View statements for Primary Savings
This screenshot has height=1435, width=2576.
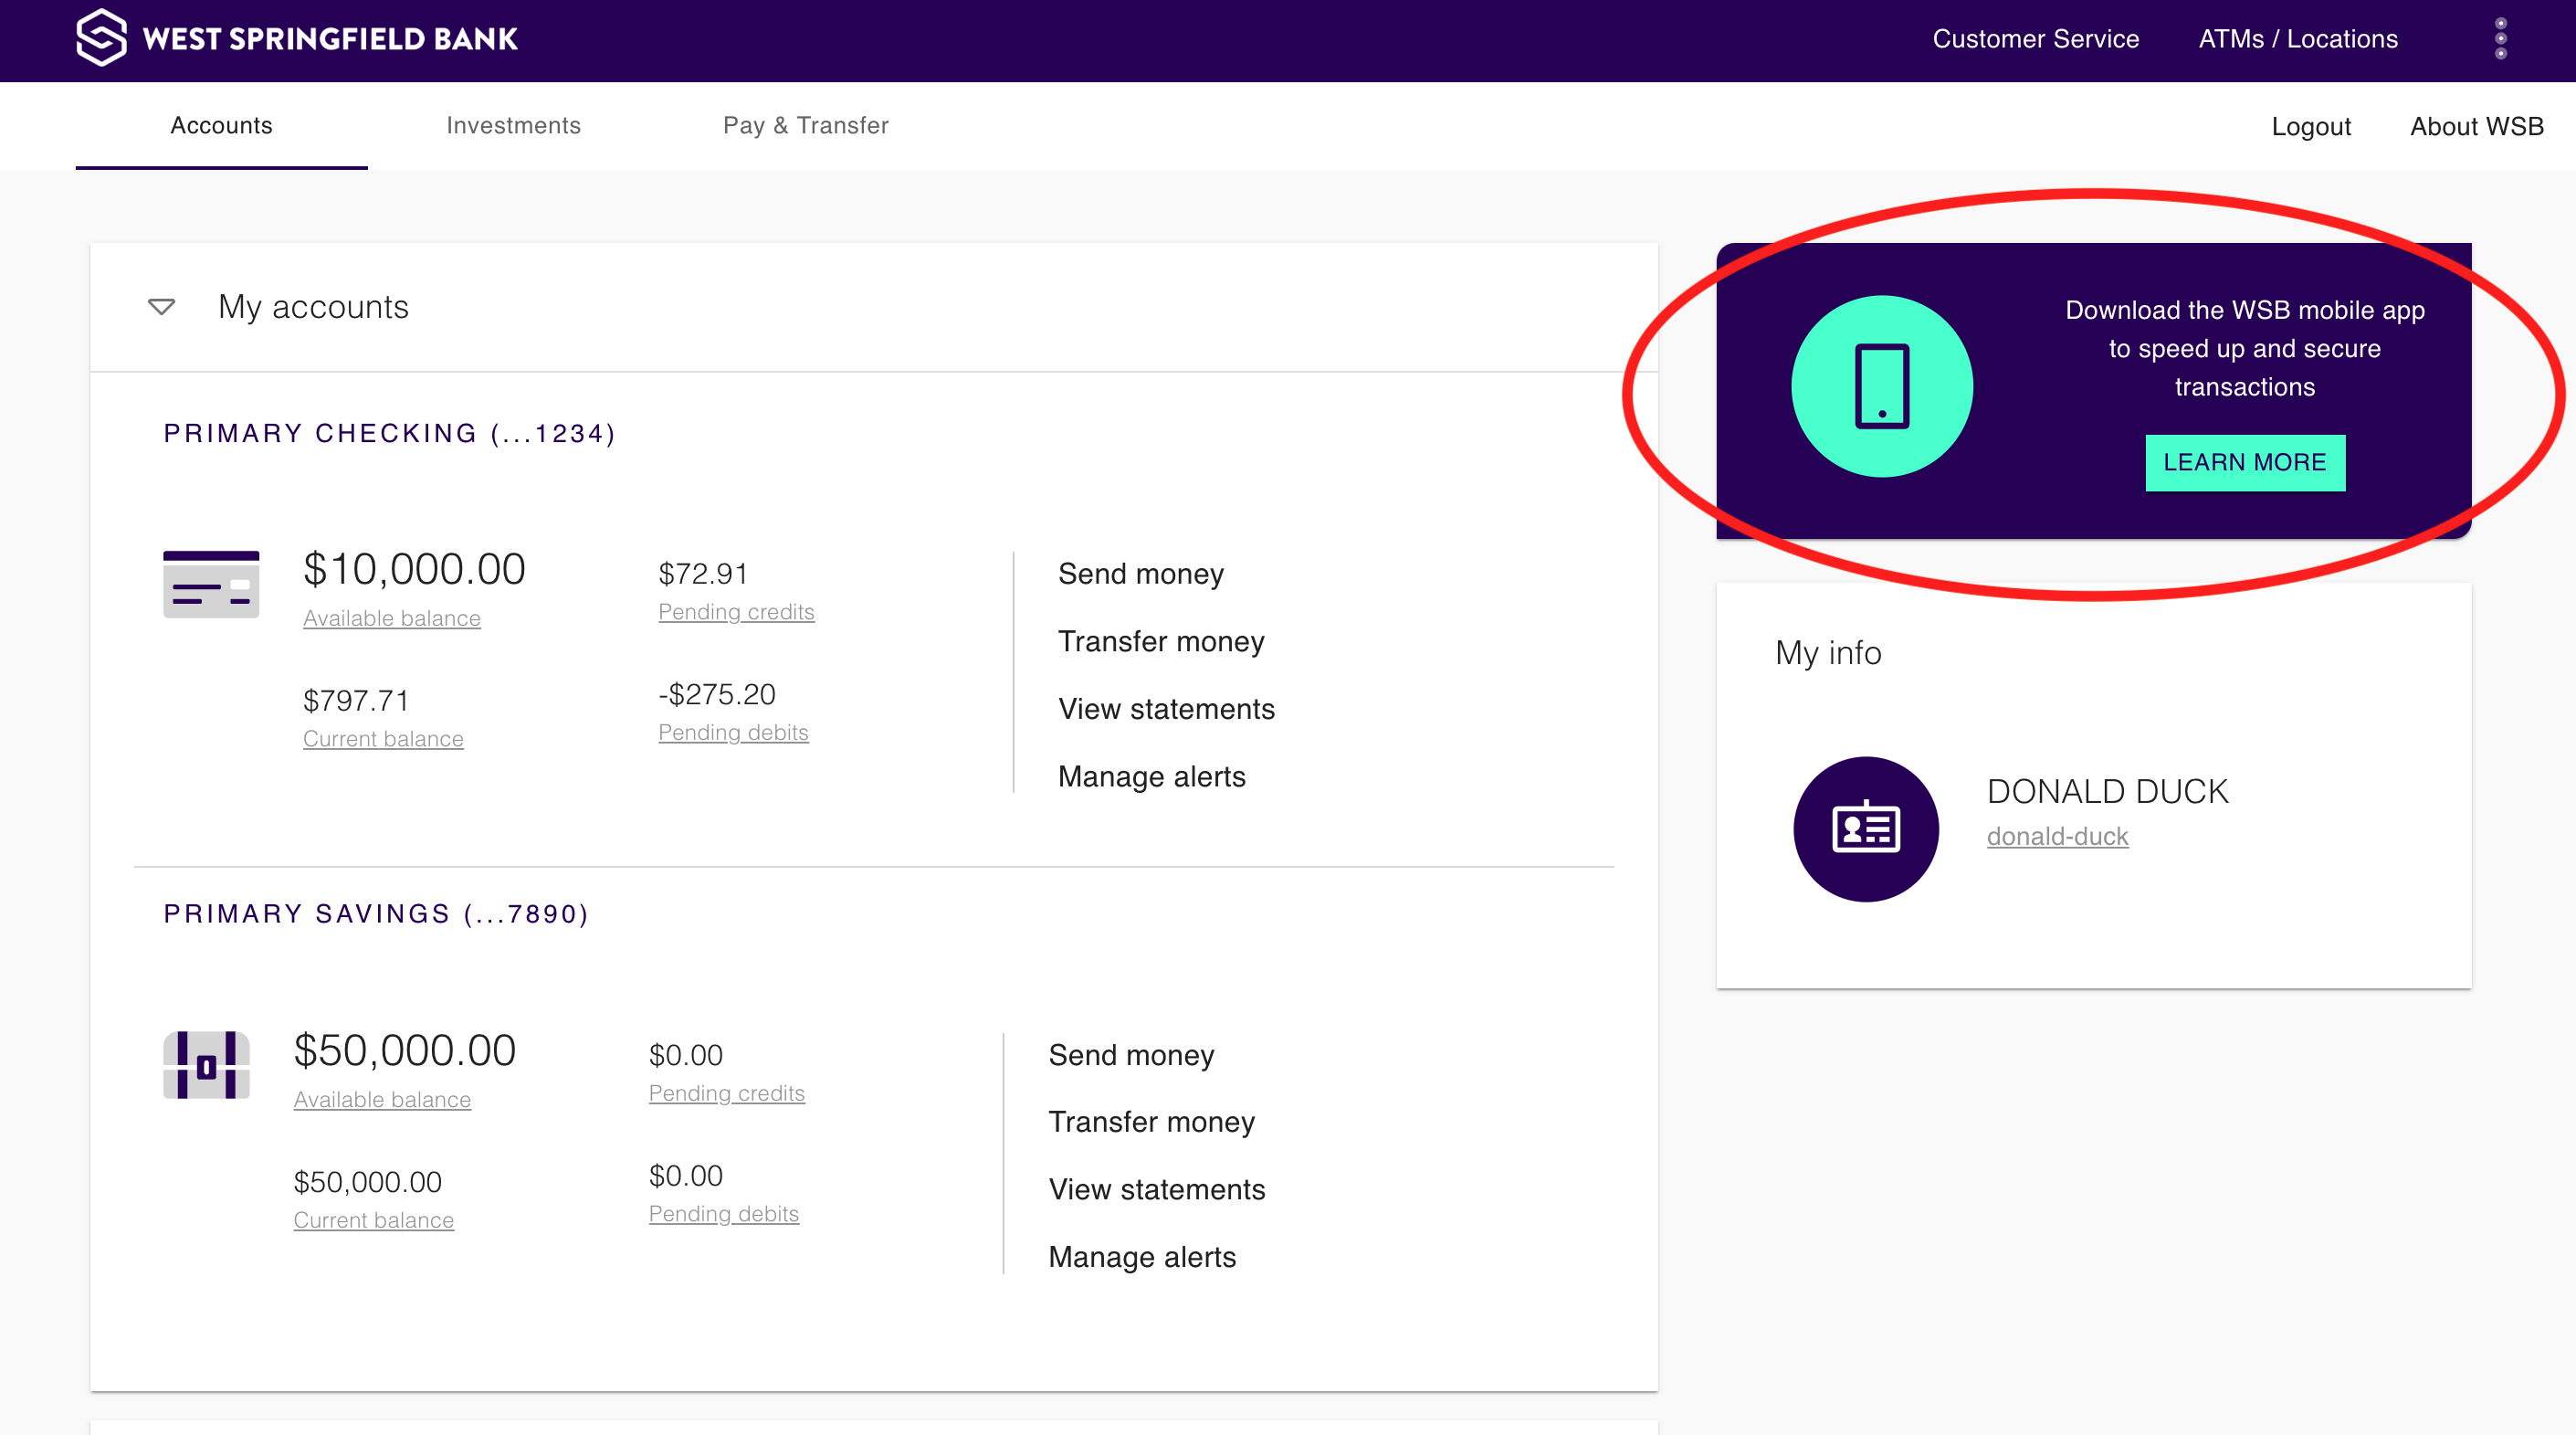tap(1155, 1189)
